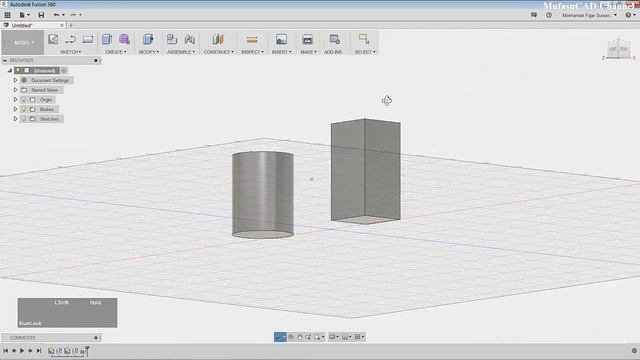640x360 pixels.
Task: Expand the Document Settings node
Action: [x=16, y=80]
